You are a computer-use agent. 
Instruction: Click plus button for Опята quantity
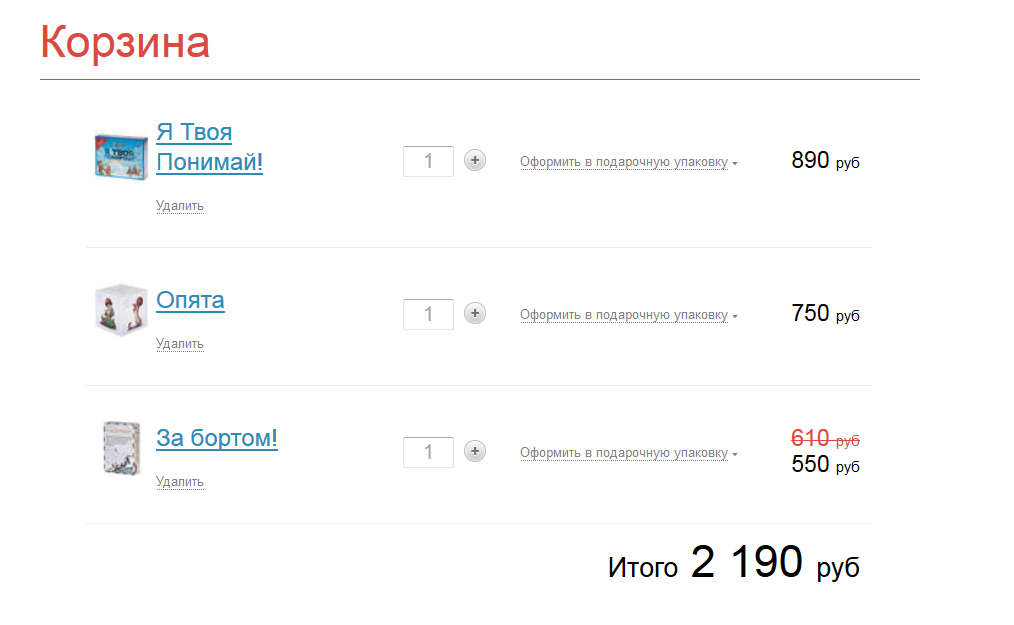[475, 314]
